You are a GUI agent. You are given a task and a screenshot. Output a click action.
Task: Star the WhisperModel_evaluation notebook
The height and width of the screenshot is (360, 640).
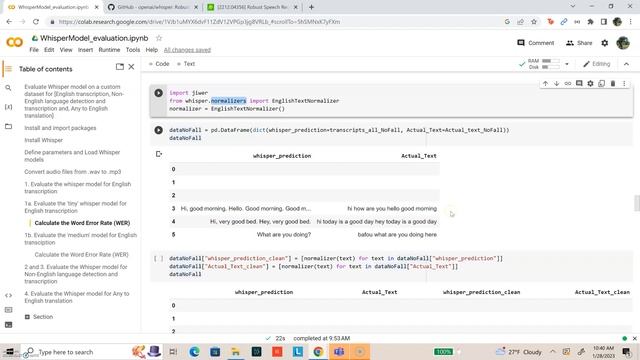point(159,38)
